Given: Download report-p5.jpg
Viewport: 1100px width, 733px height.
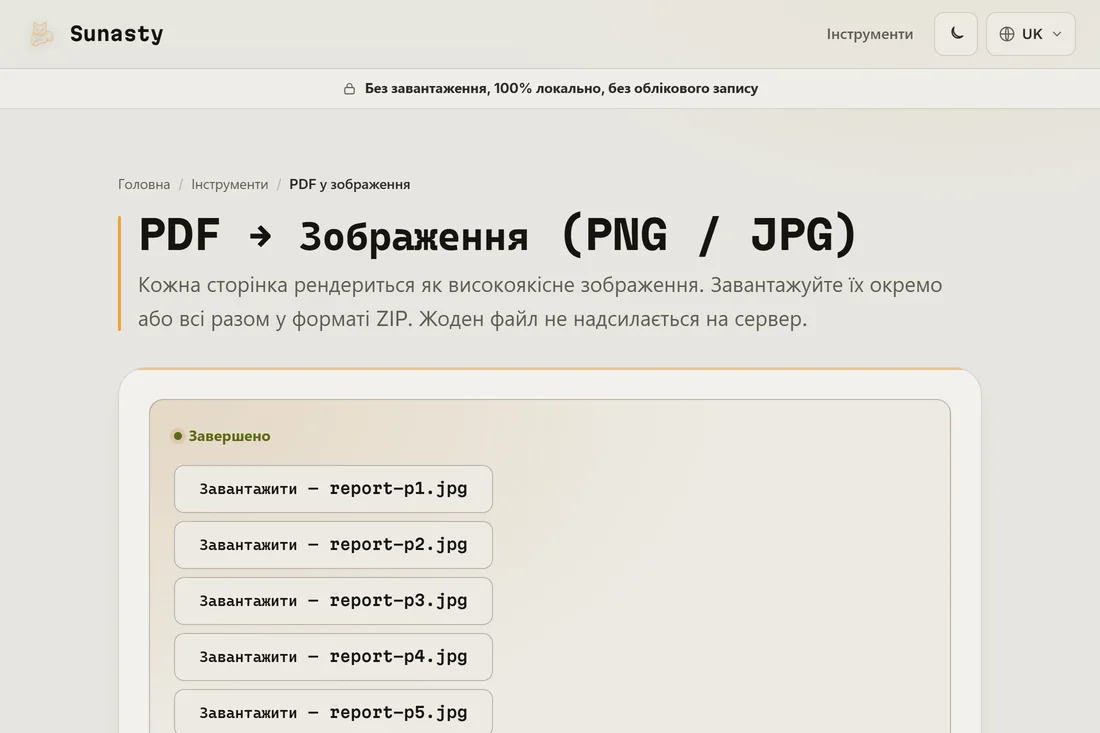Looking at the screenshot, I should (x=333, y=711).
